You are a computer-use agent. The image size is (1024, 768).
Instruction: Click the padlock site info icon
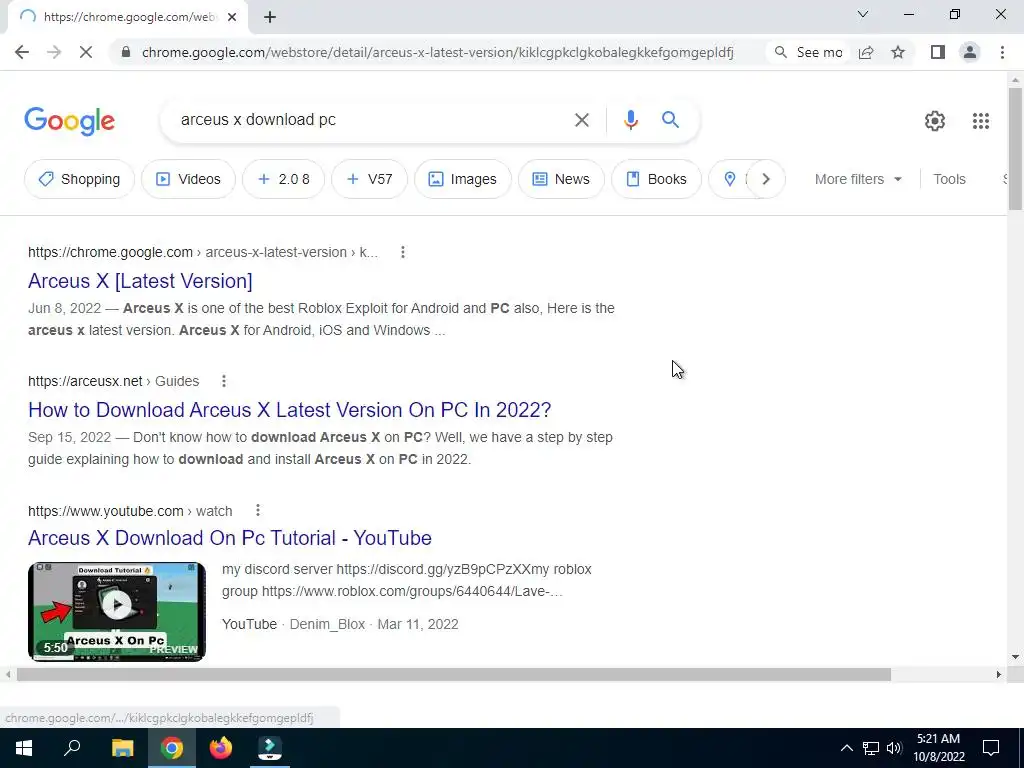[127, 52]
